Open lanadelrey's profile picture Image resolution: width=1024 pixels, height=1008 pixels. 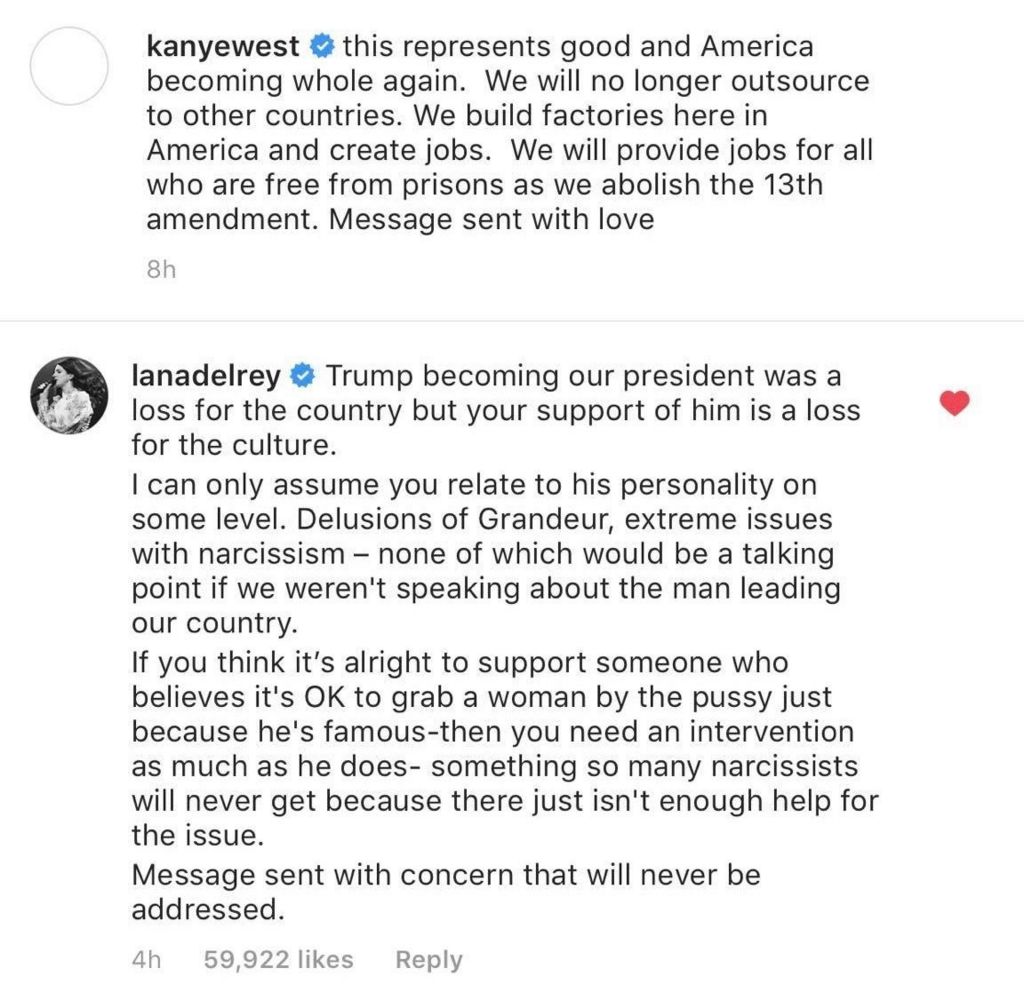click(69, 395)
